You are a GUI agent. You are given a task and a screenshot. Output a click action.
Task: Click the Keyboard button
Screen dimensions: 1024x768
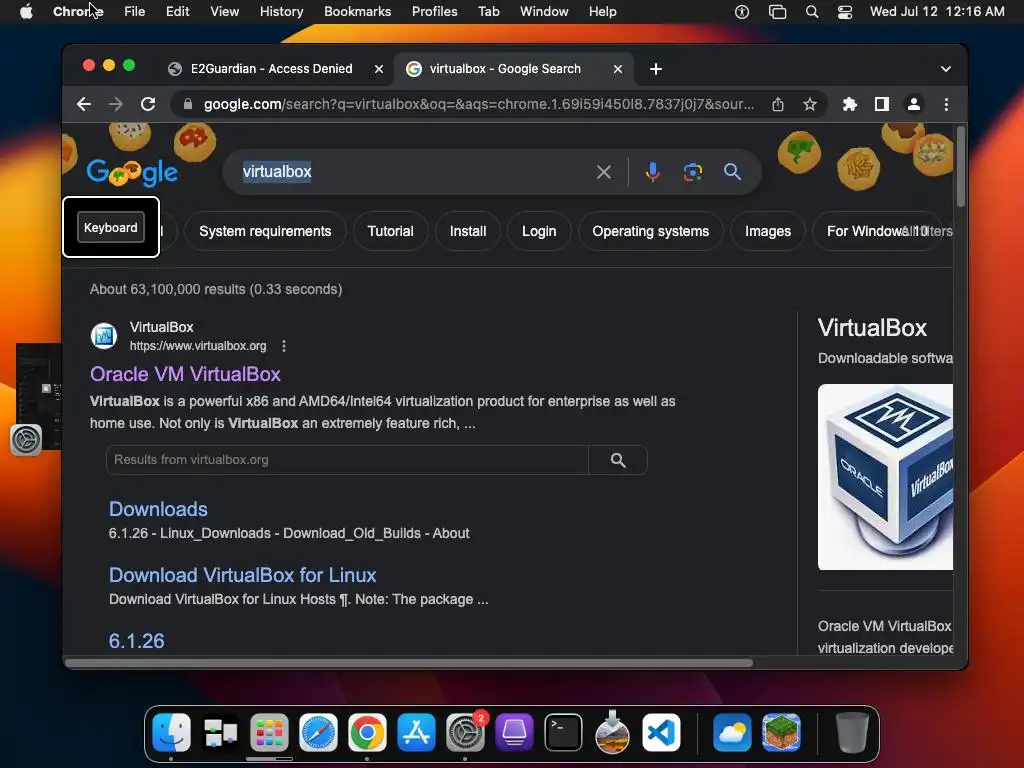110,227
